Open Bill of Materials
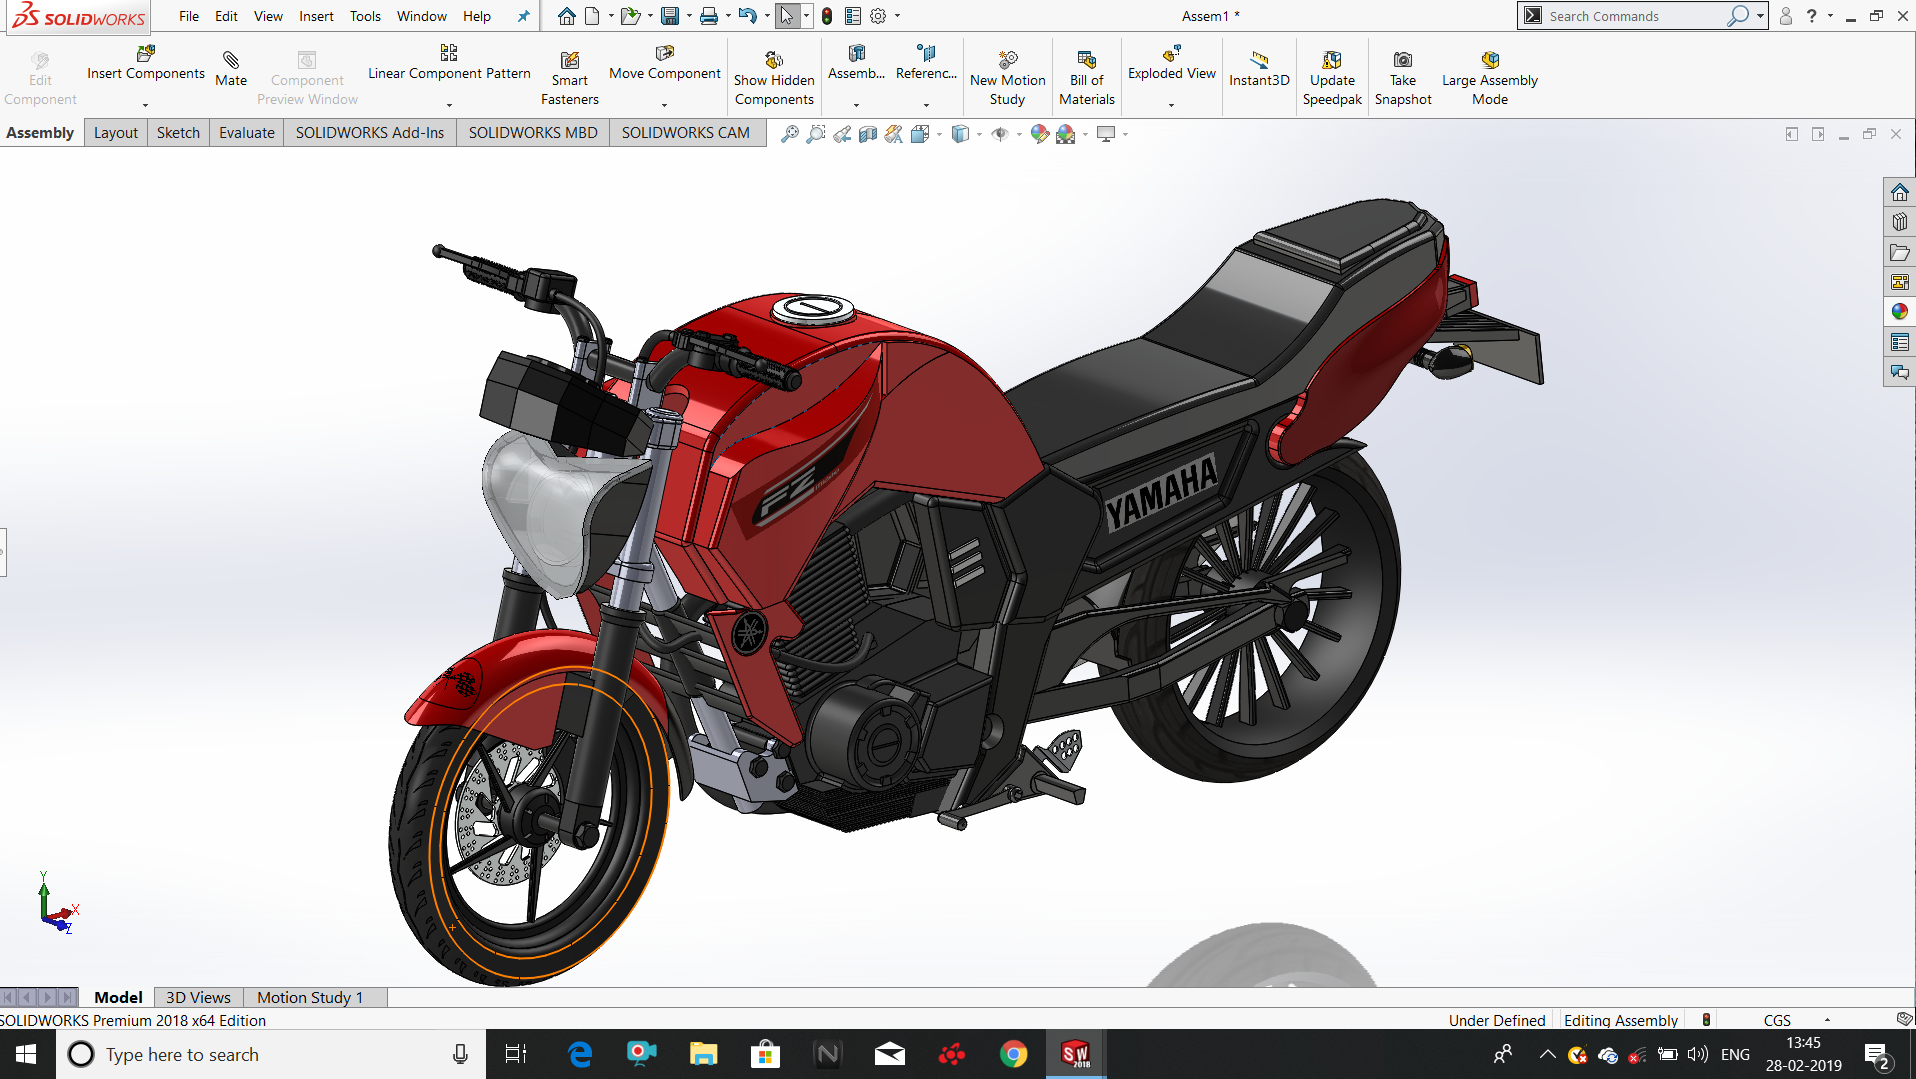This screenshot has height=1079, width=1916. [1086, 75]
